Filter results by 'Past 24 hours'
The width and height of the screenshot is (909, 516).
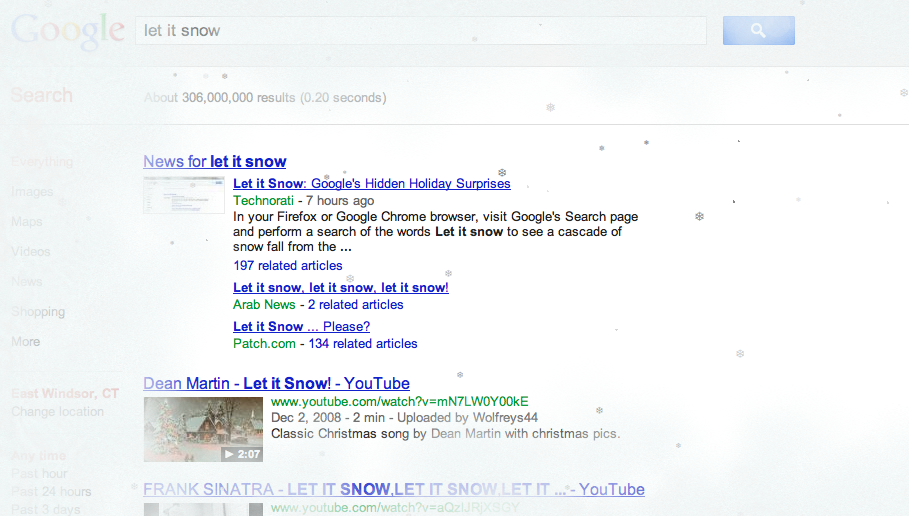click(51, 492)
